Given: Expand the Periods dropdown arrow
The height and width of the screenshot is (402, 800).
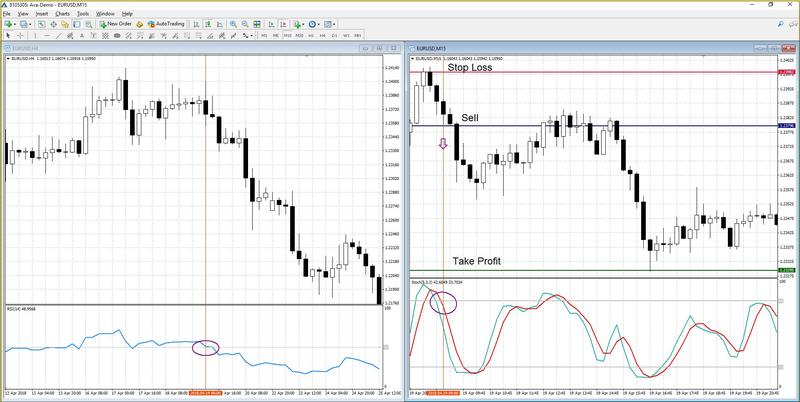Looking at the screenshot, I should (x=319, y=24).
